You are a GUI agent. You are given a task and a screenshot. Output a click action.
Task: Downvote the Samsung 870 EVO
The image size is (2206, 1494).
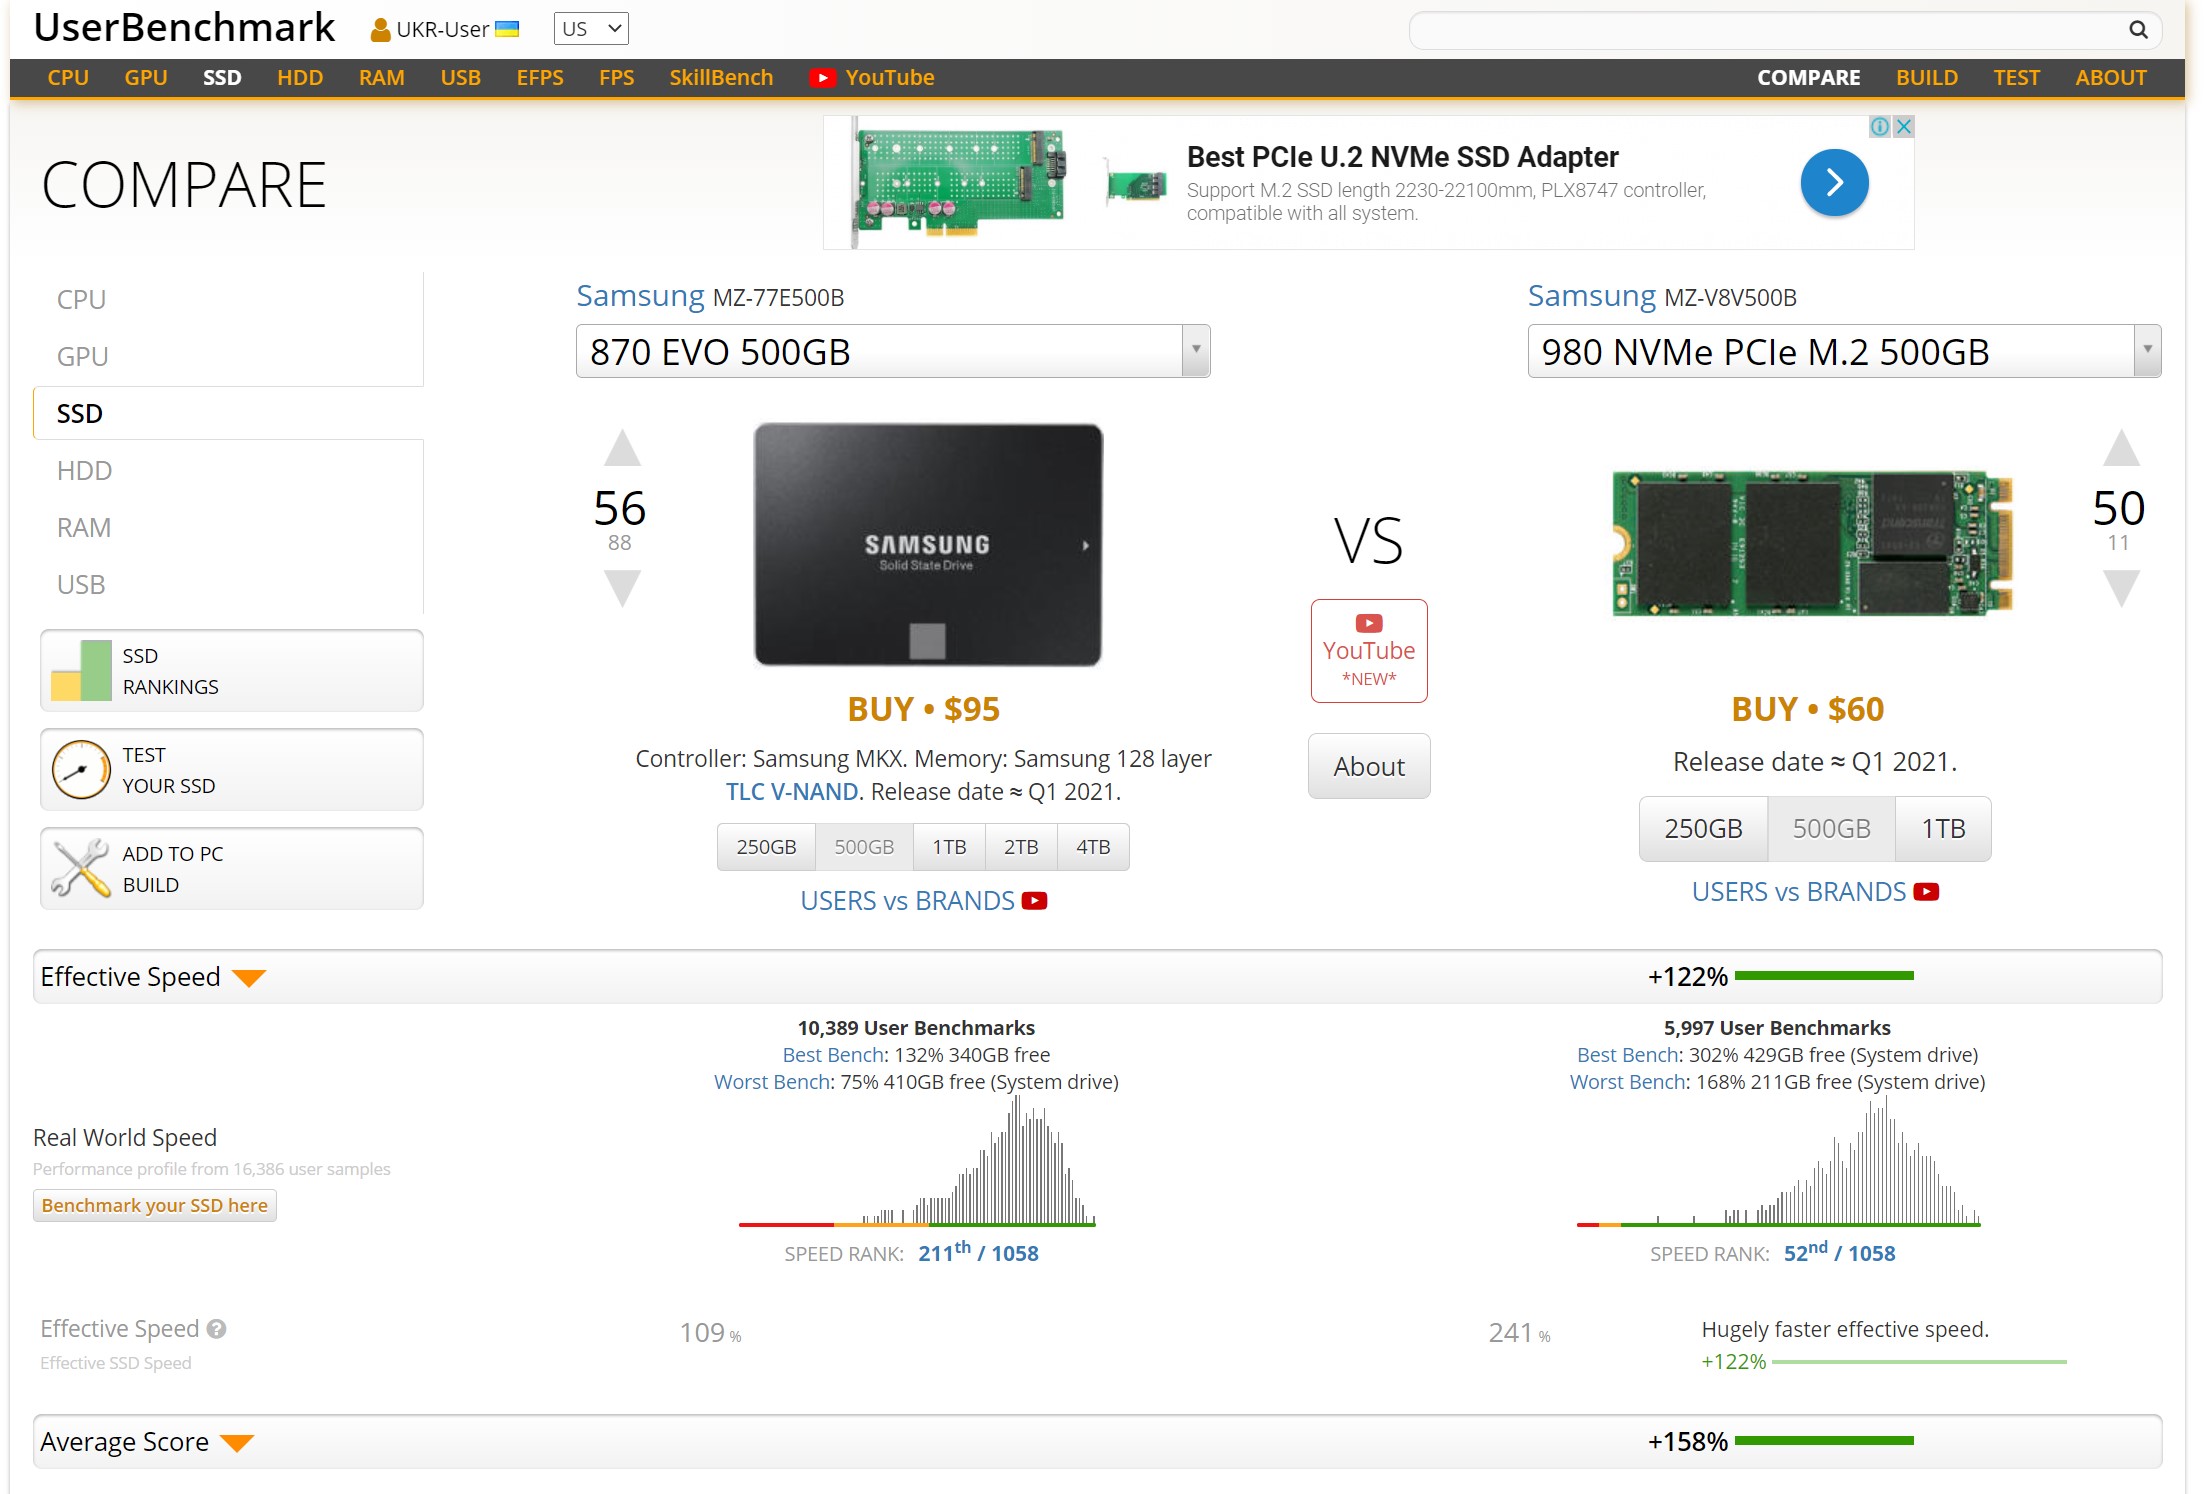click(x=622, y=588)
